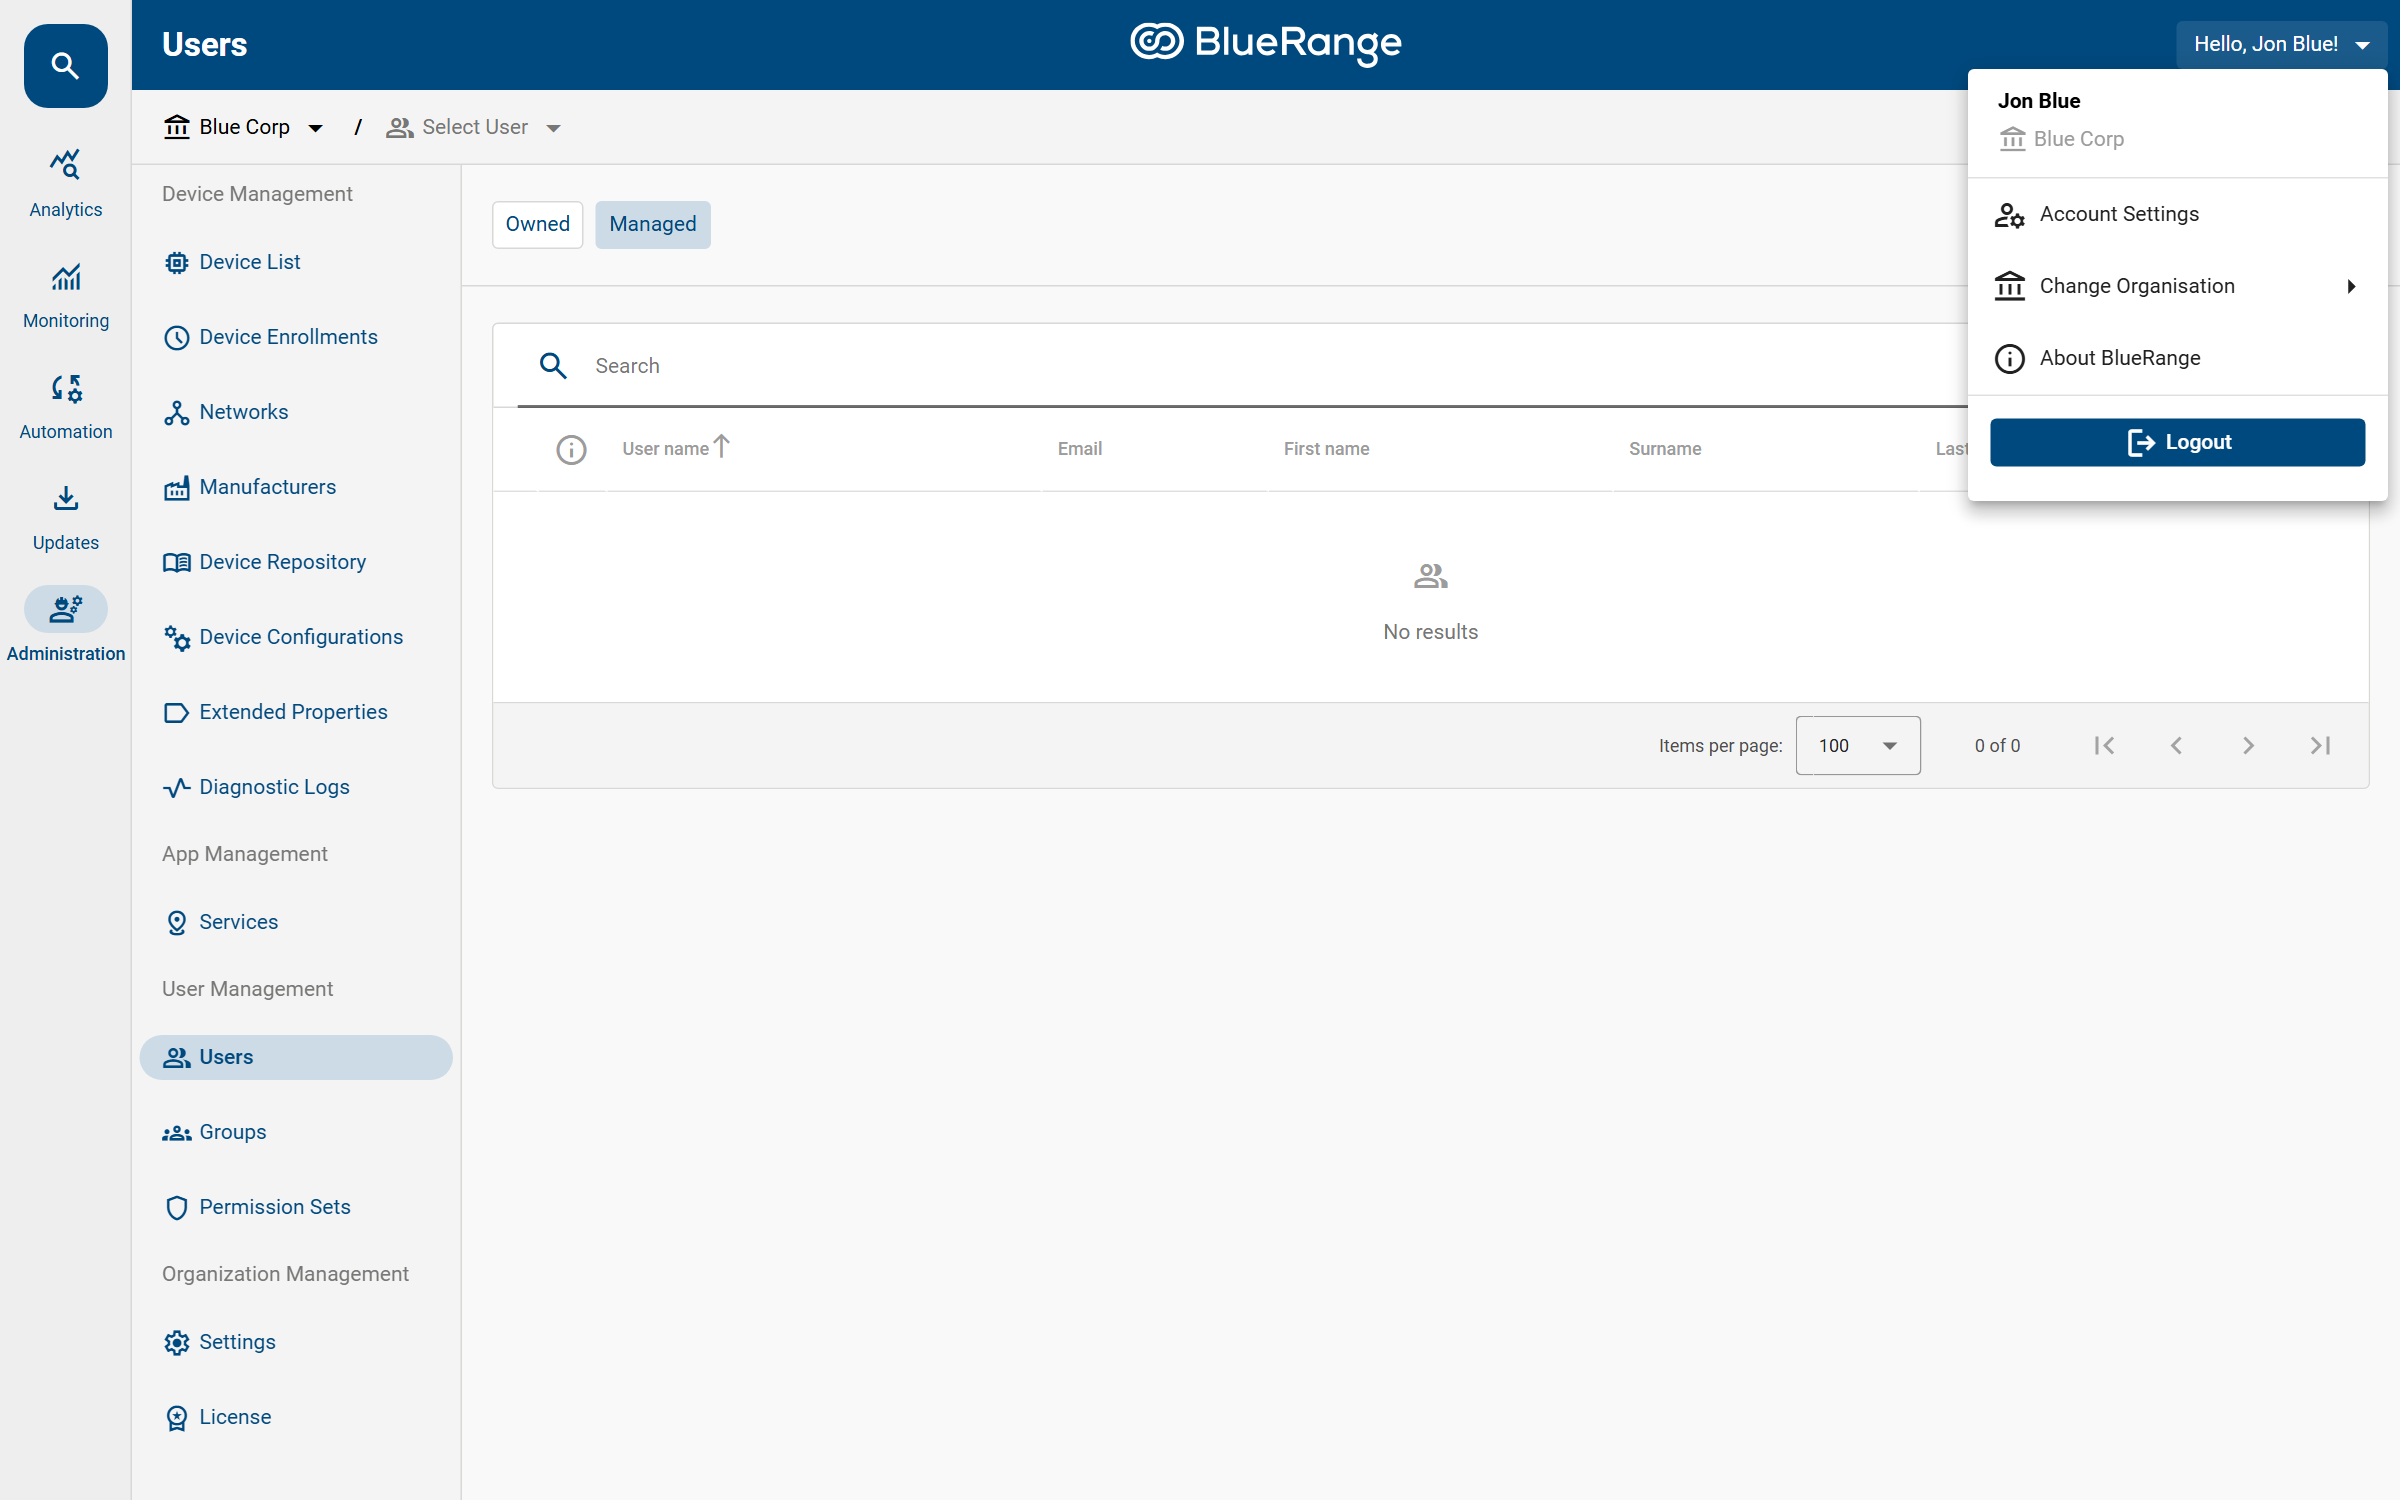2400x1500 pixels.
Task: Open the global search icon button
Action: click(66, 66)
